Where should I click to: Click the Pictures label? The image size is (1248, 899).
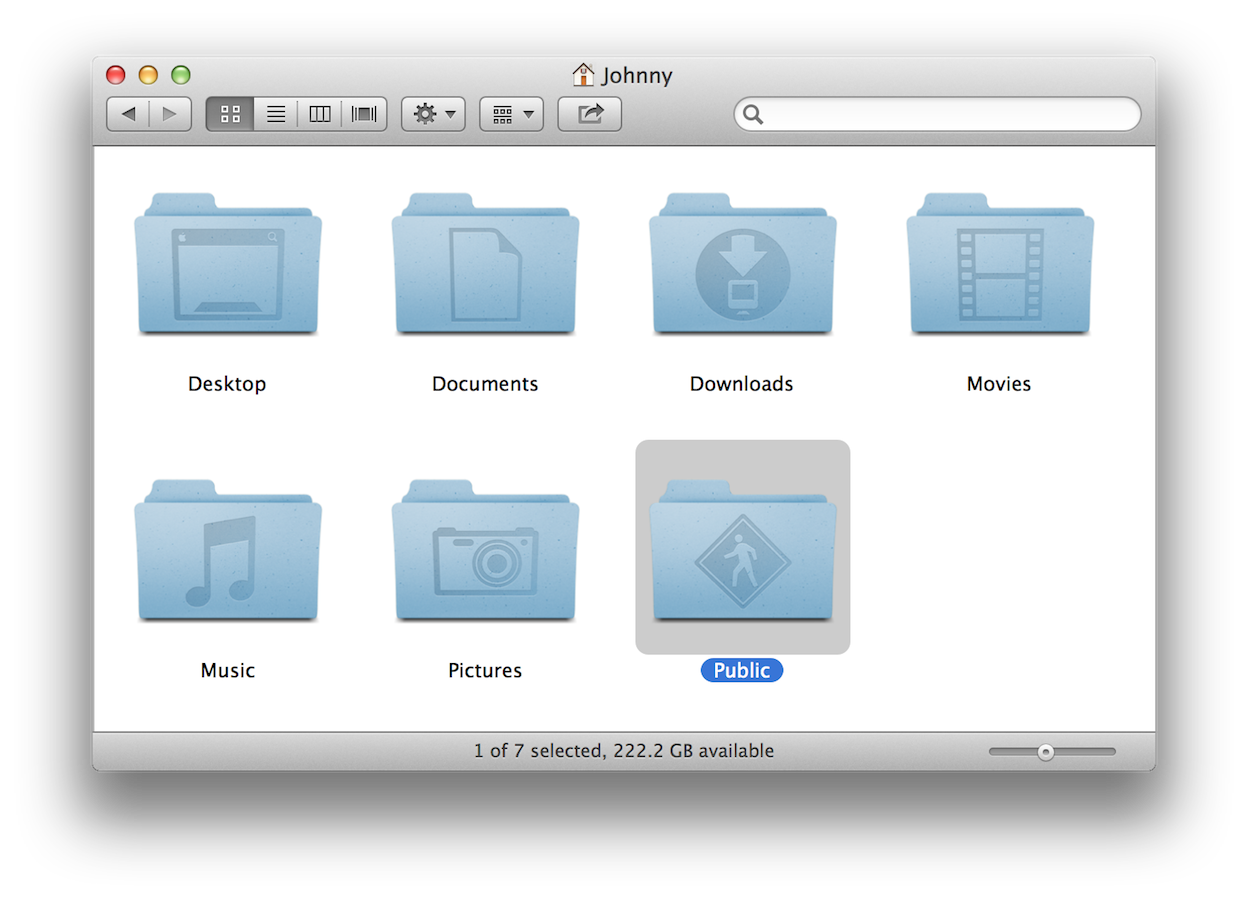[x=485, y=671]
